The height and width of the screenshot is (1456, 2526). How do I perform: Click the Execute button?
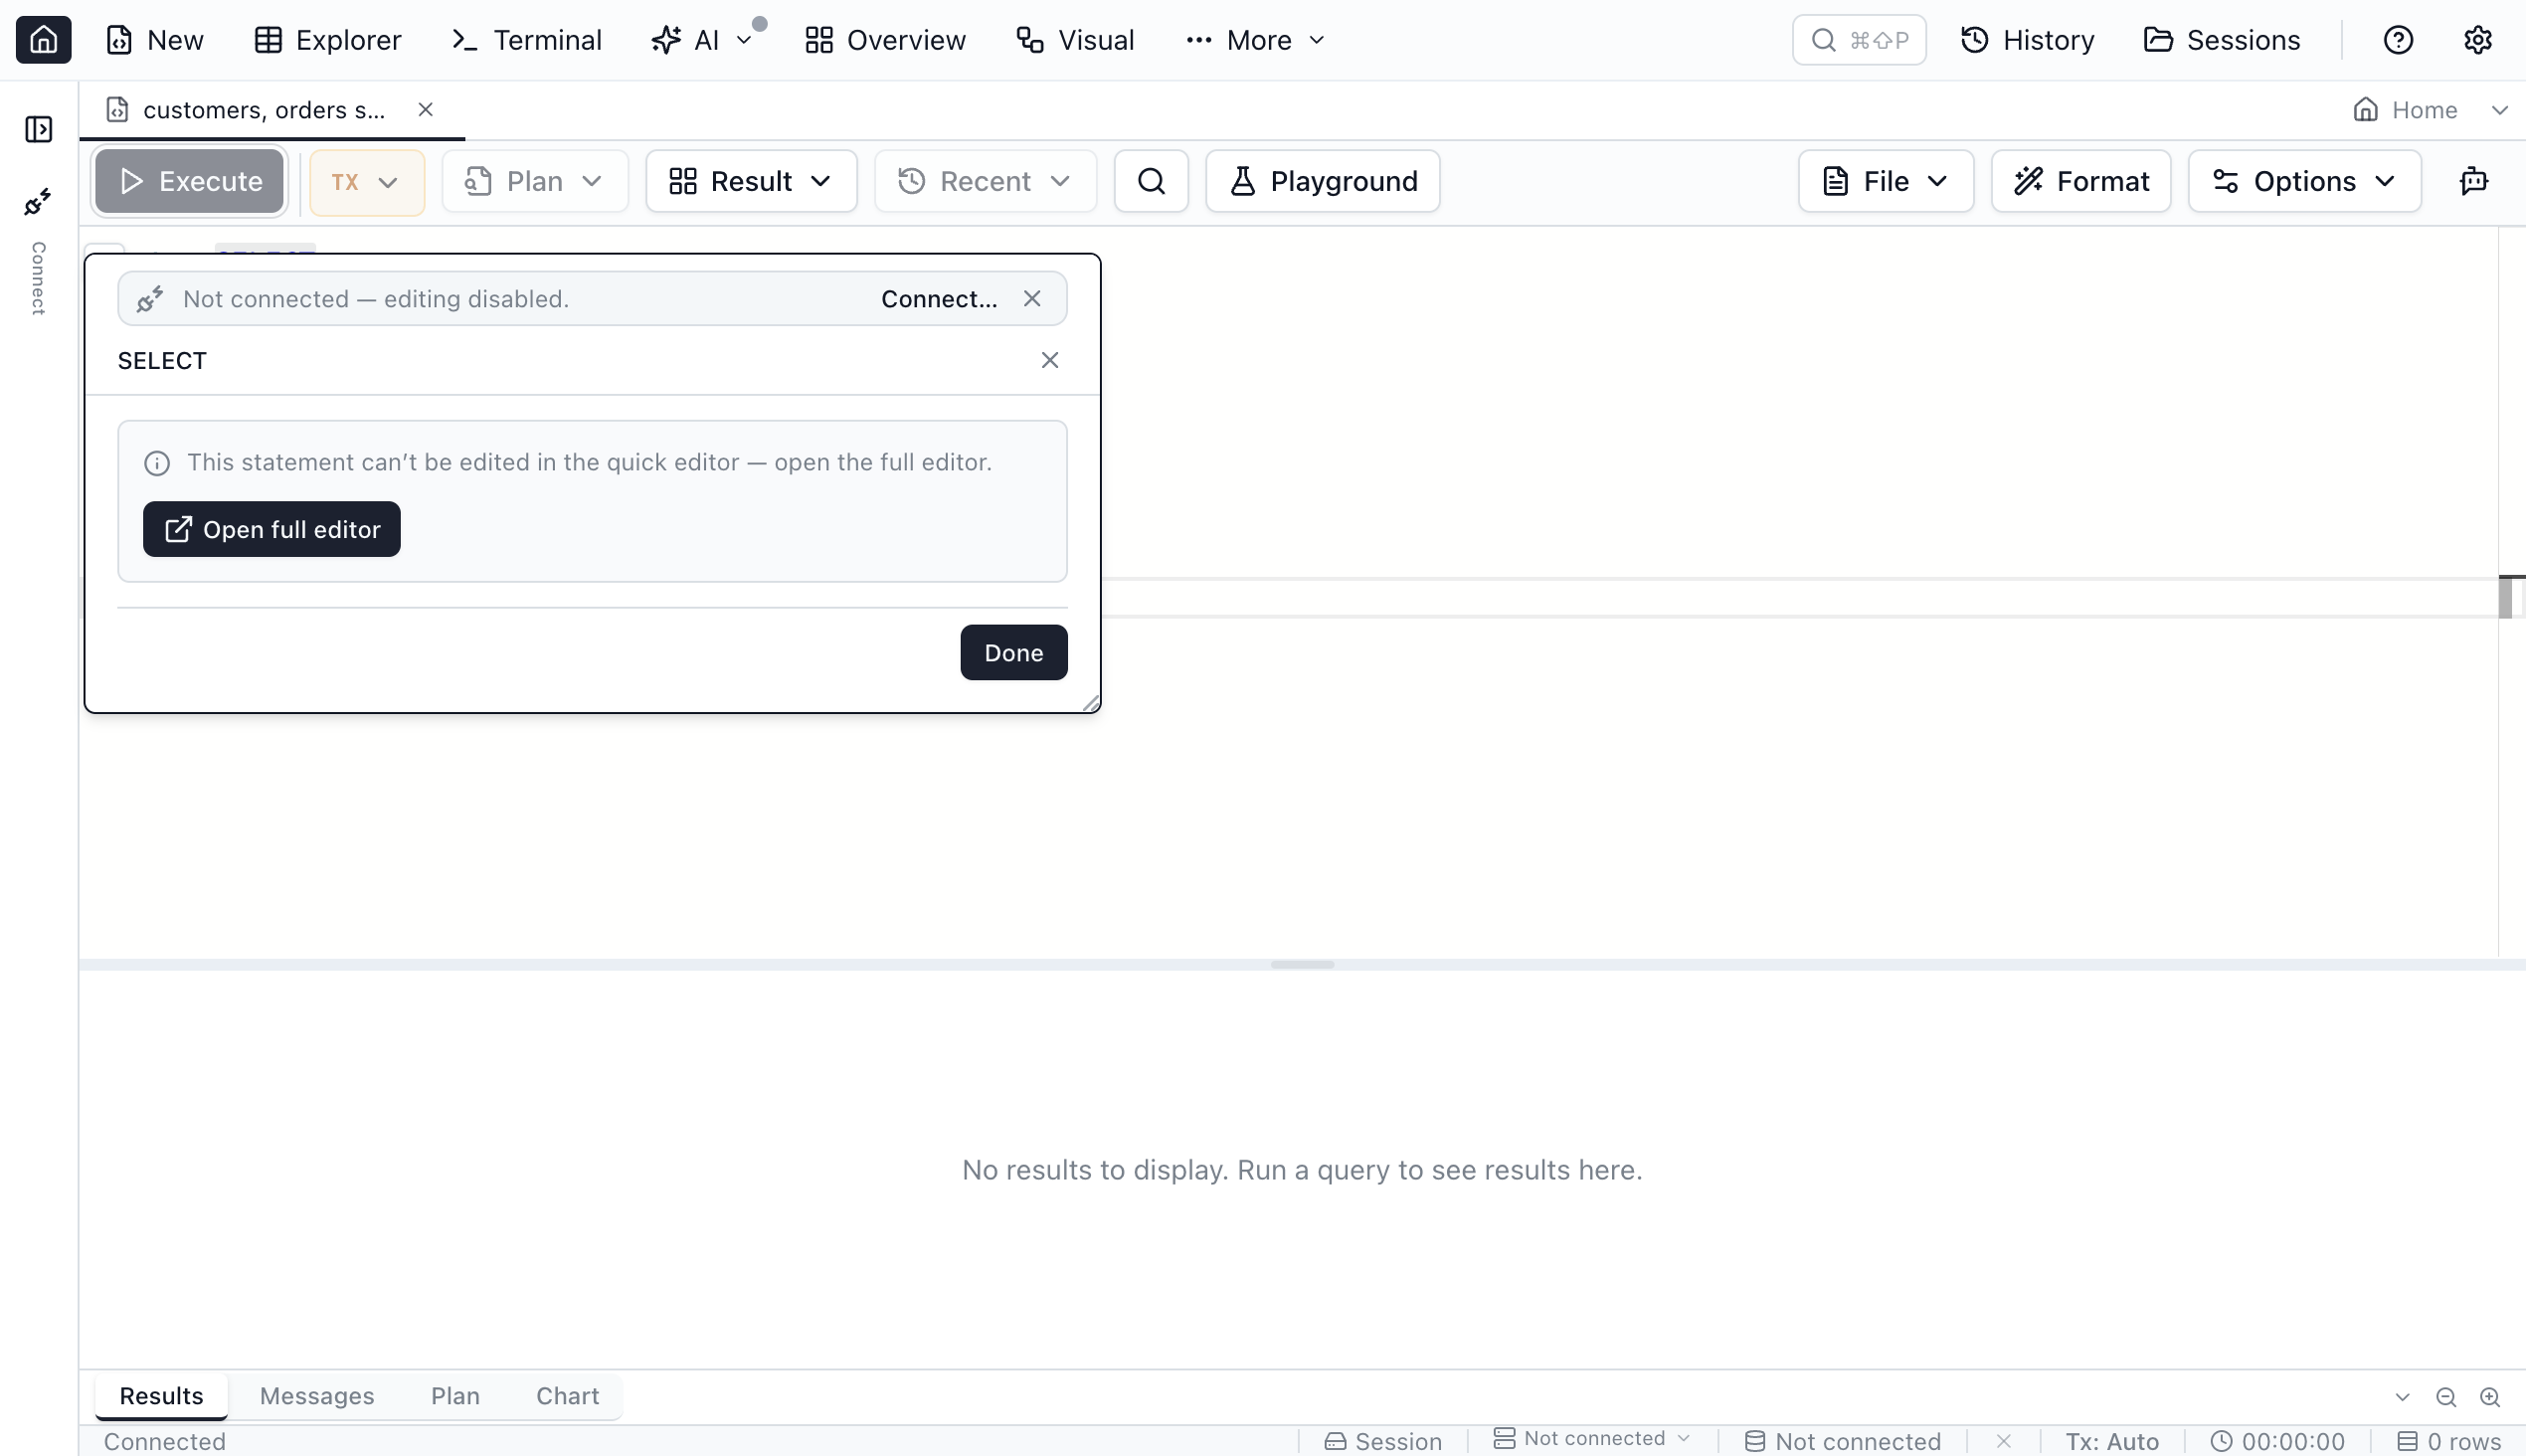click(x=189, y=181)
